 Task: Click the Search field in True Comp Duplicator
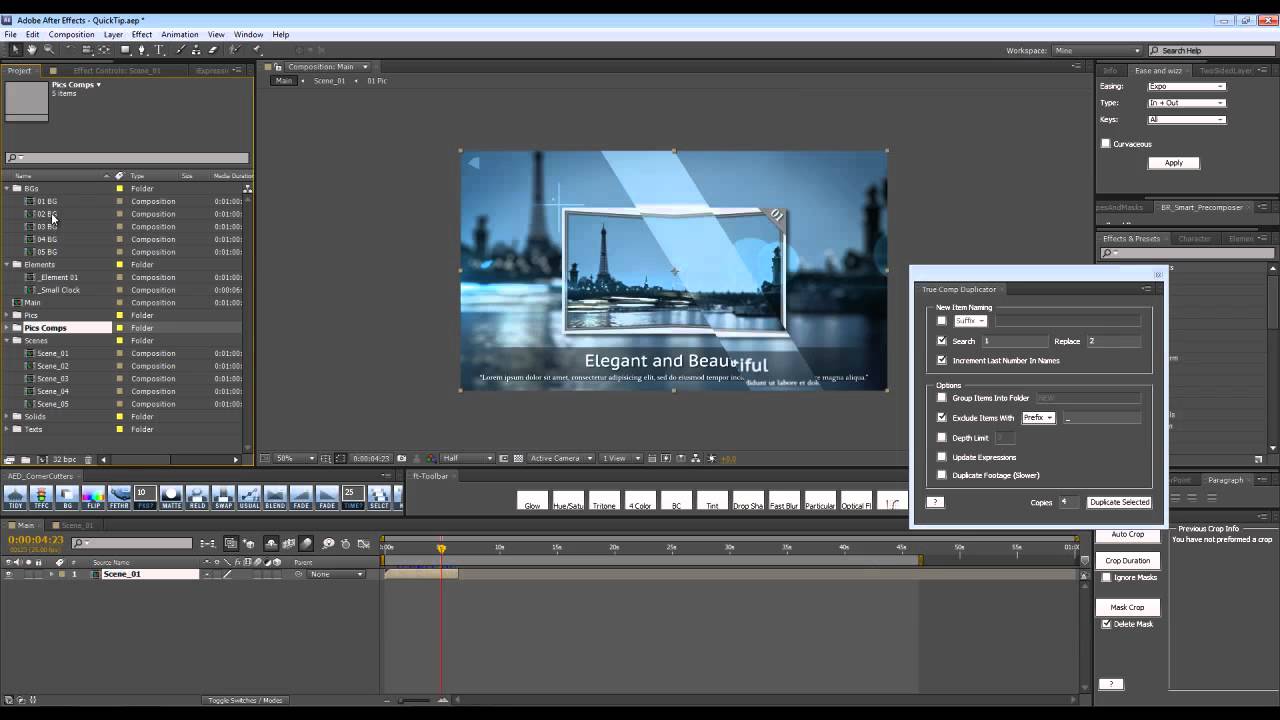point(1013,341)
